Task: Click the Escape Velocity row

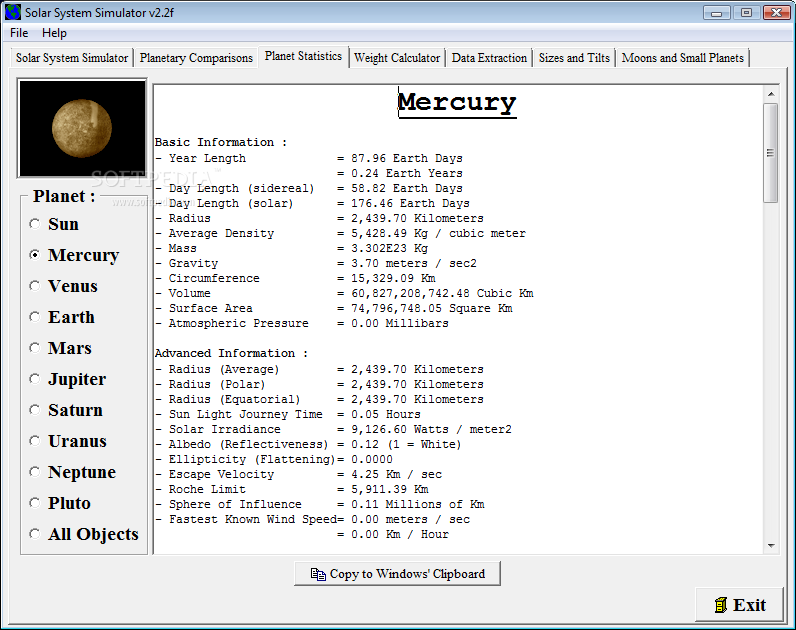Action: pos(298,475)
